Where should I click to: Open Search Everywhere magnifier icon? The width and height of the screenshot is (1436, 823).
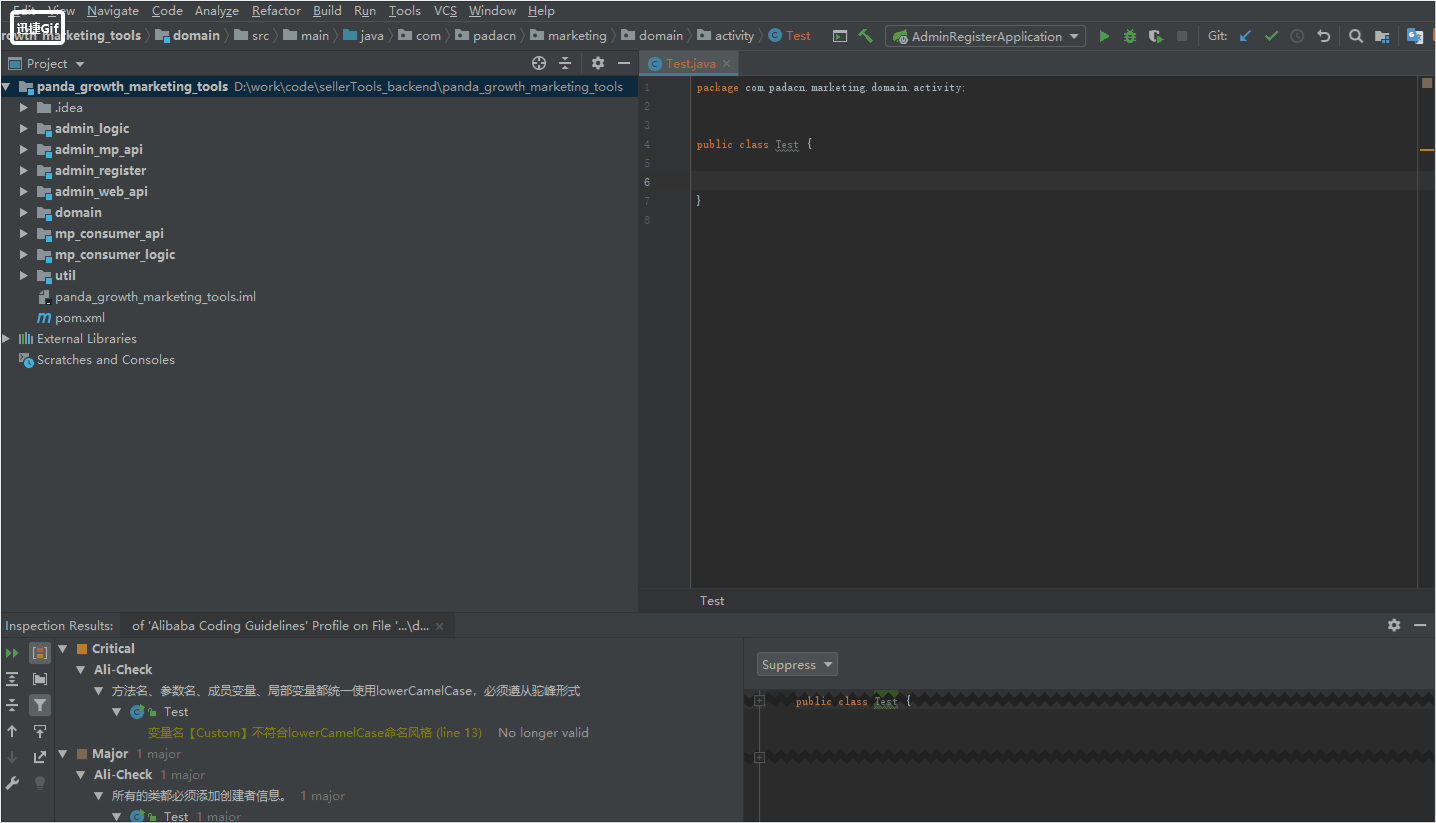[1356, 36]
